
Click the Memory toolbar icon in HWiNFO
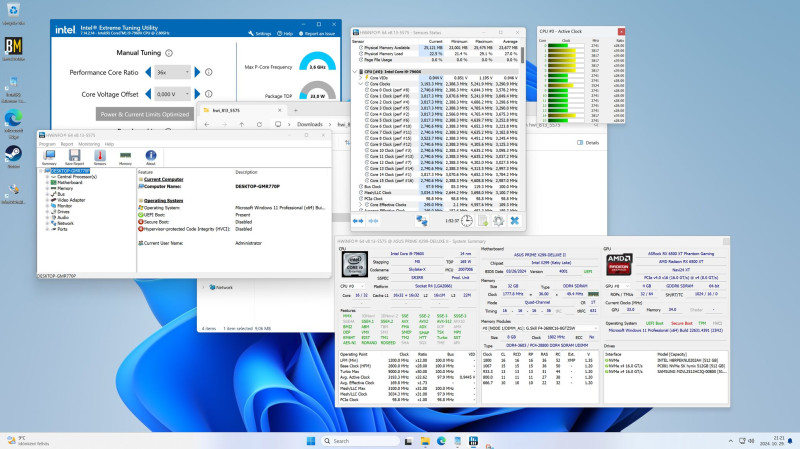point(126,157)
